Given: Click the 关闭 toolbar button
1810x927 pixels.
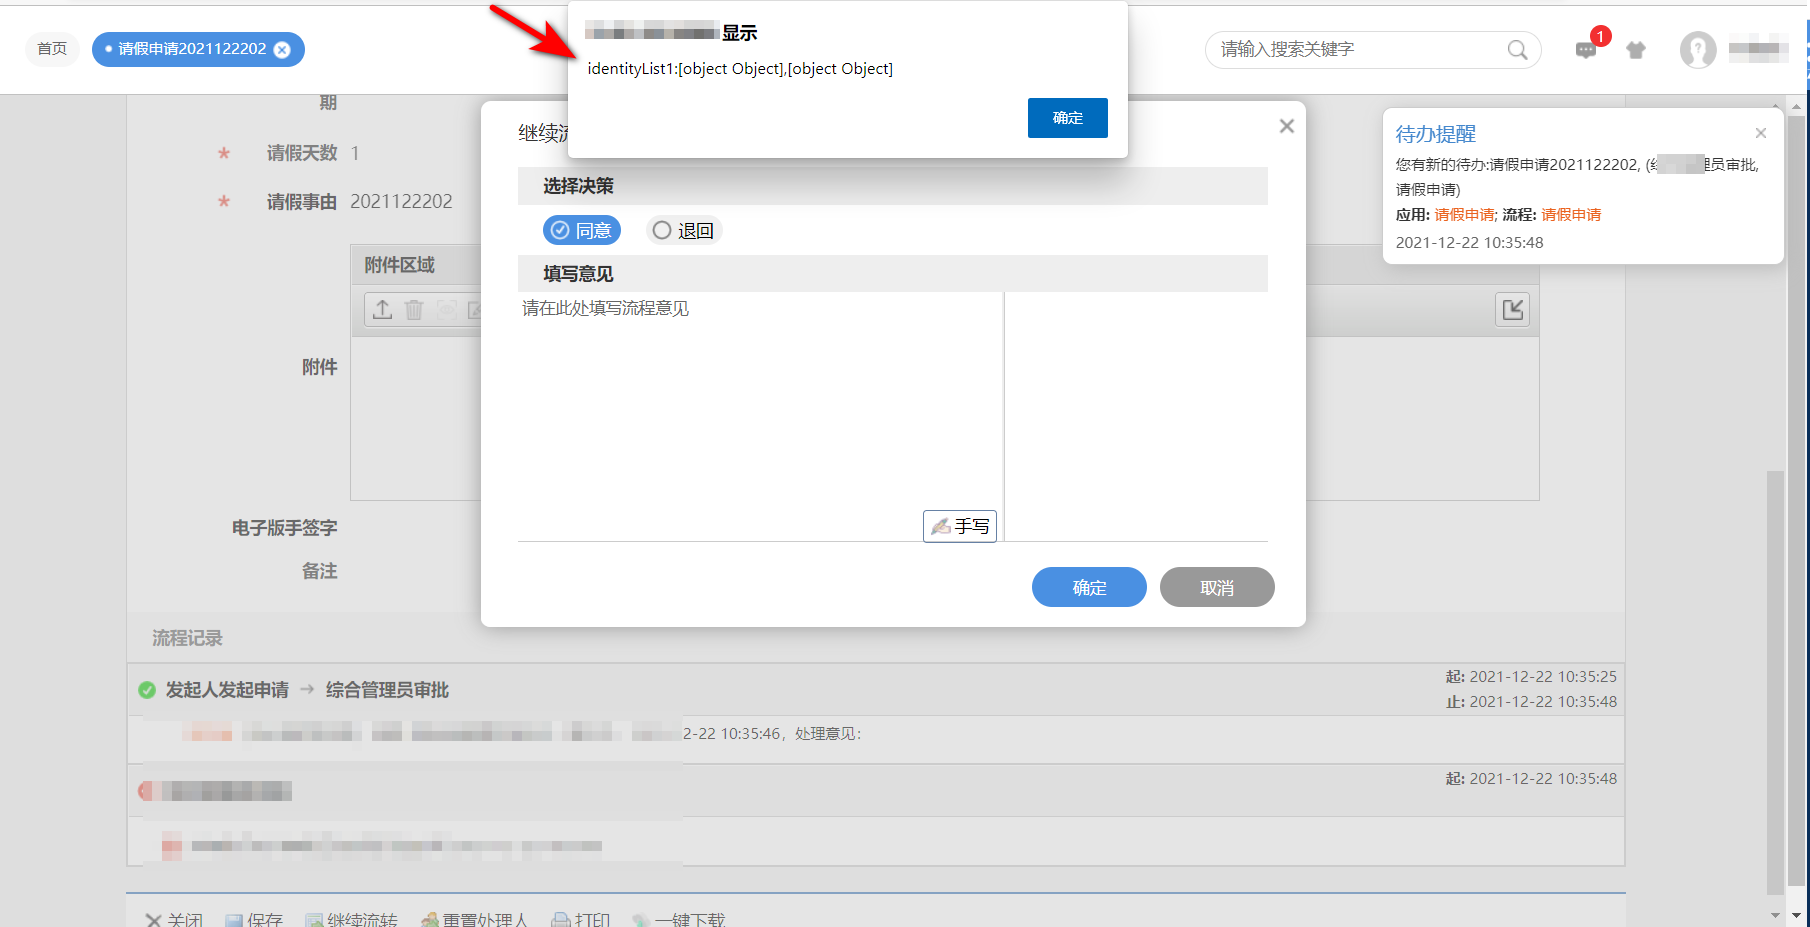Looking at the screenshot, I should (174, 920).
